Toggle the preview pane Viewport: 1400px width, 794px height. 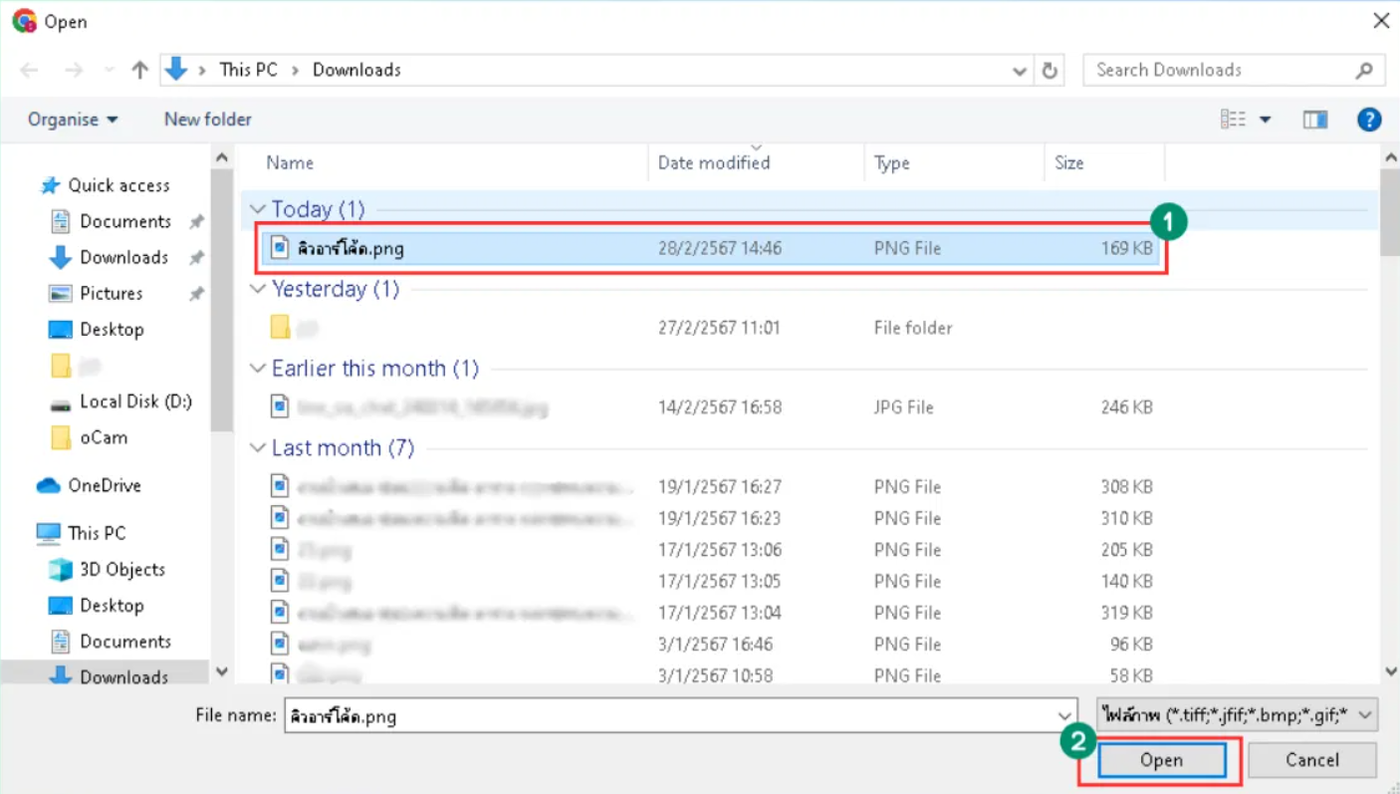tap(1315, 120)
